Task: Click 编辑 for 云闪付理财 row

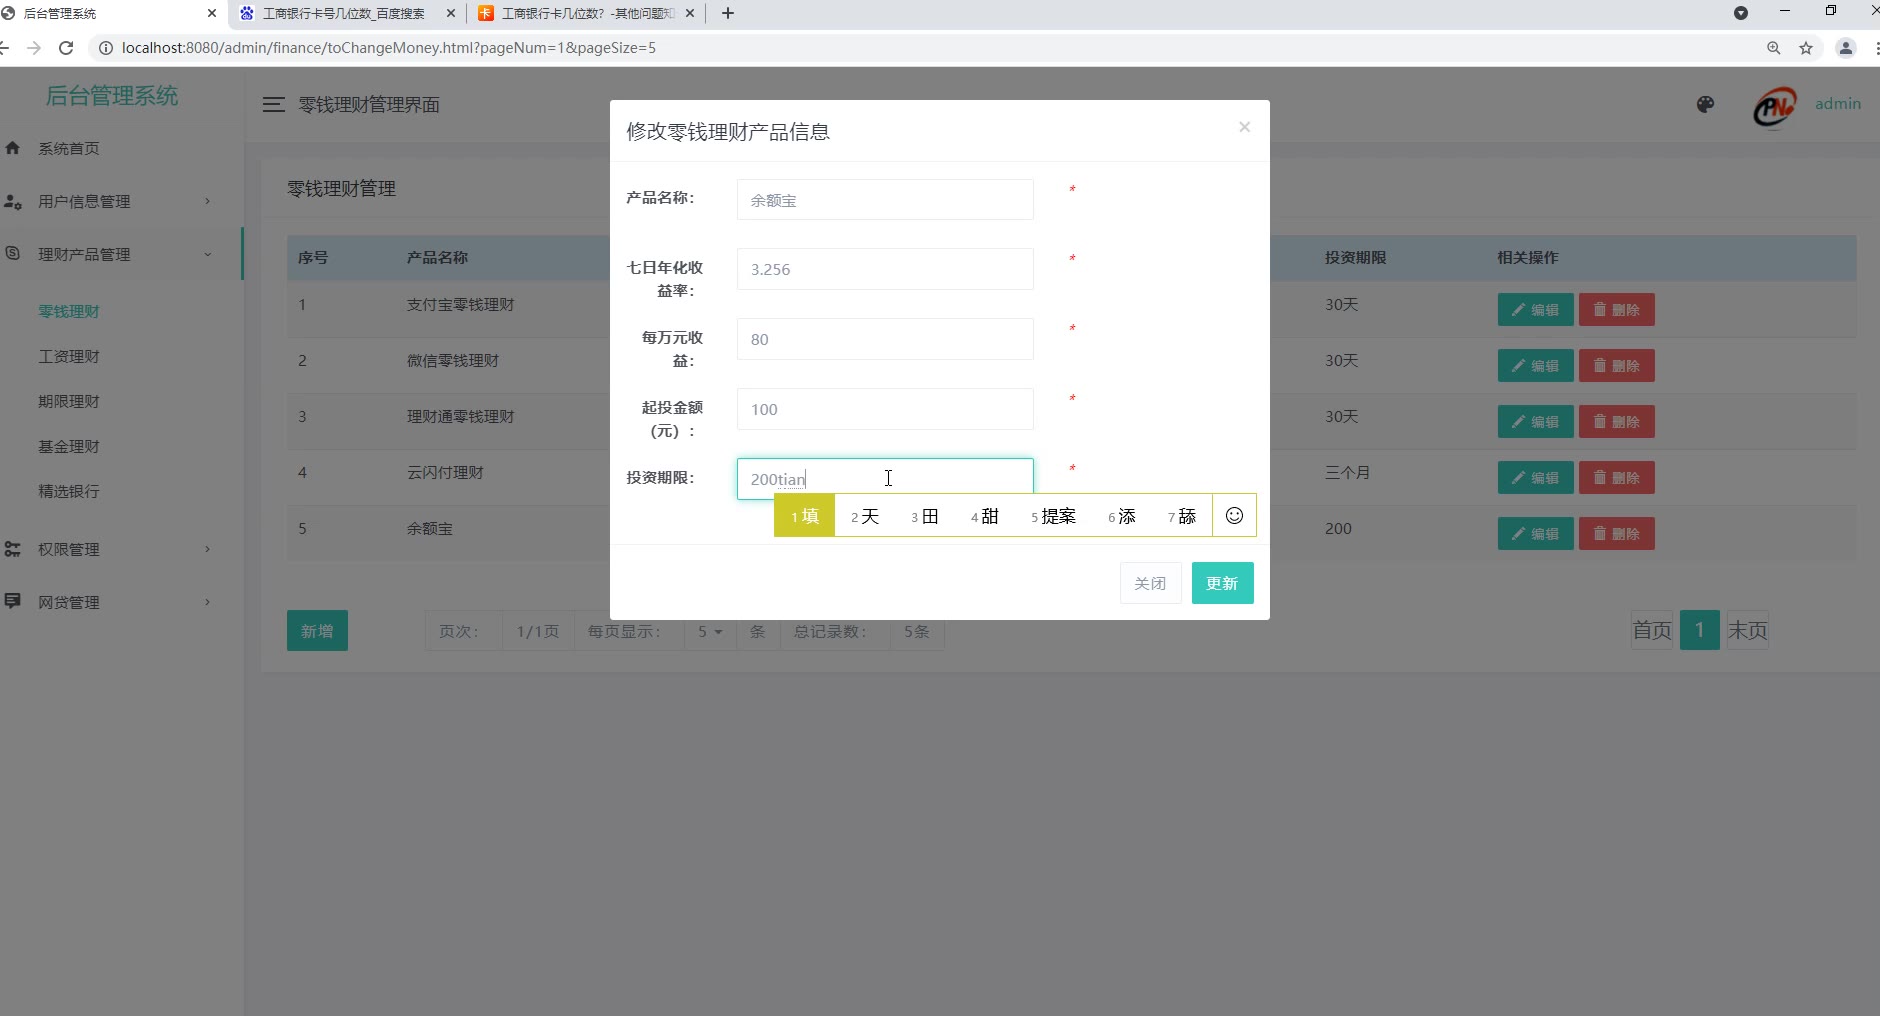Action: click(x=1535, y=478)
